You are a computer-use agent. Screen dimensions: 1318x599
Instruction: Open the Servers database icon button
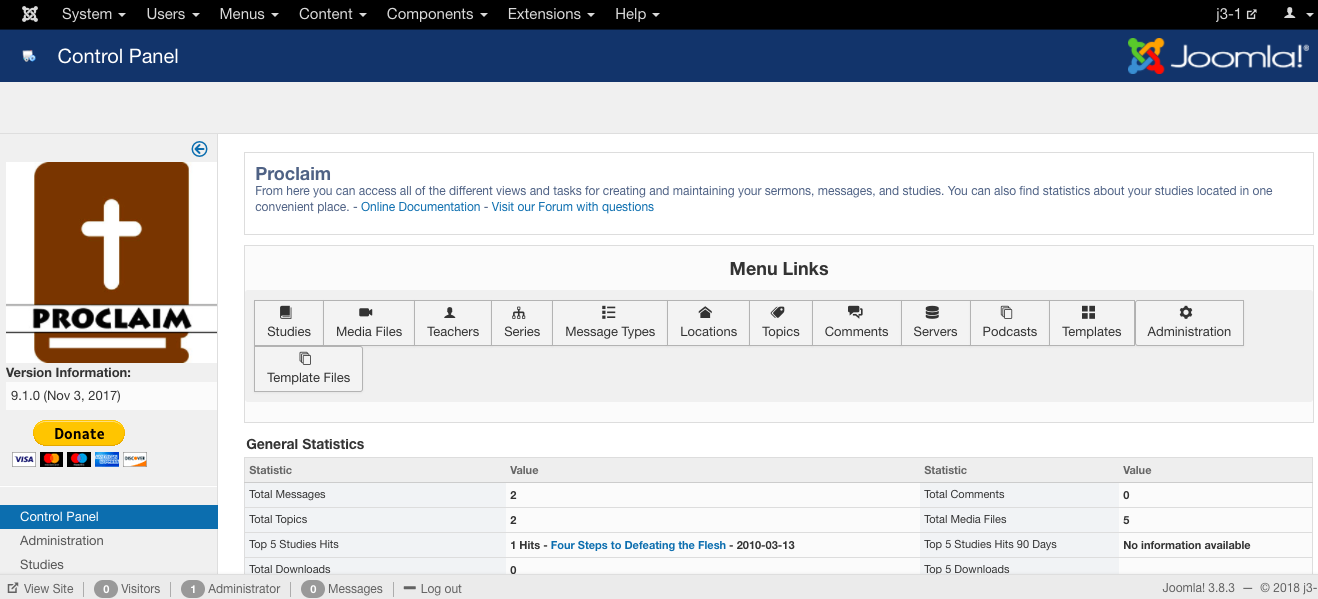pos(936,323)
